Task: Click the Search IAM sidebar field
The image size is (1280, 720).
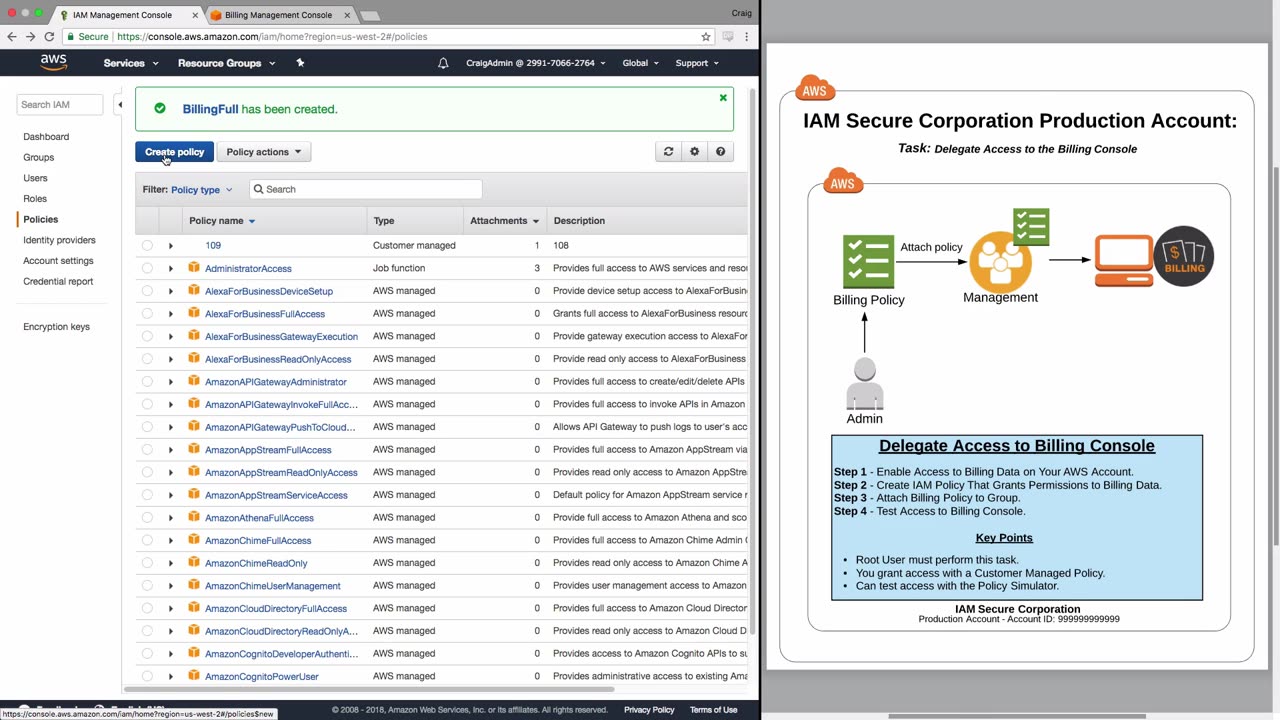Action: pyautogui.click(x=60, y=104)
